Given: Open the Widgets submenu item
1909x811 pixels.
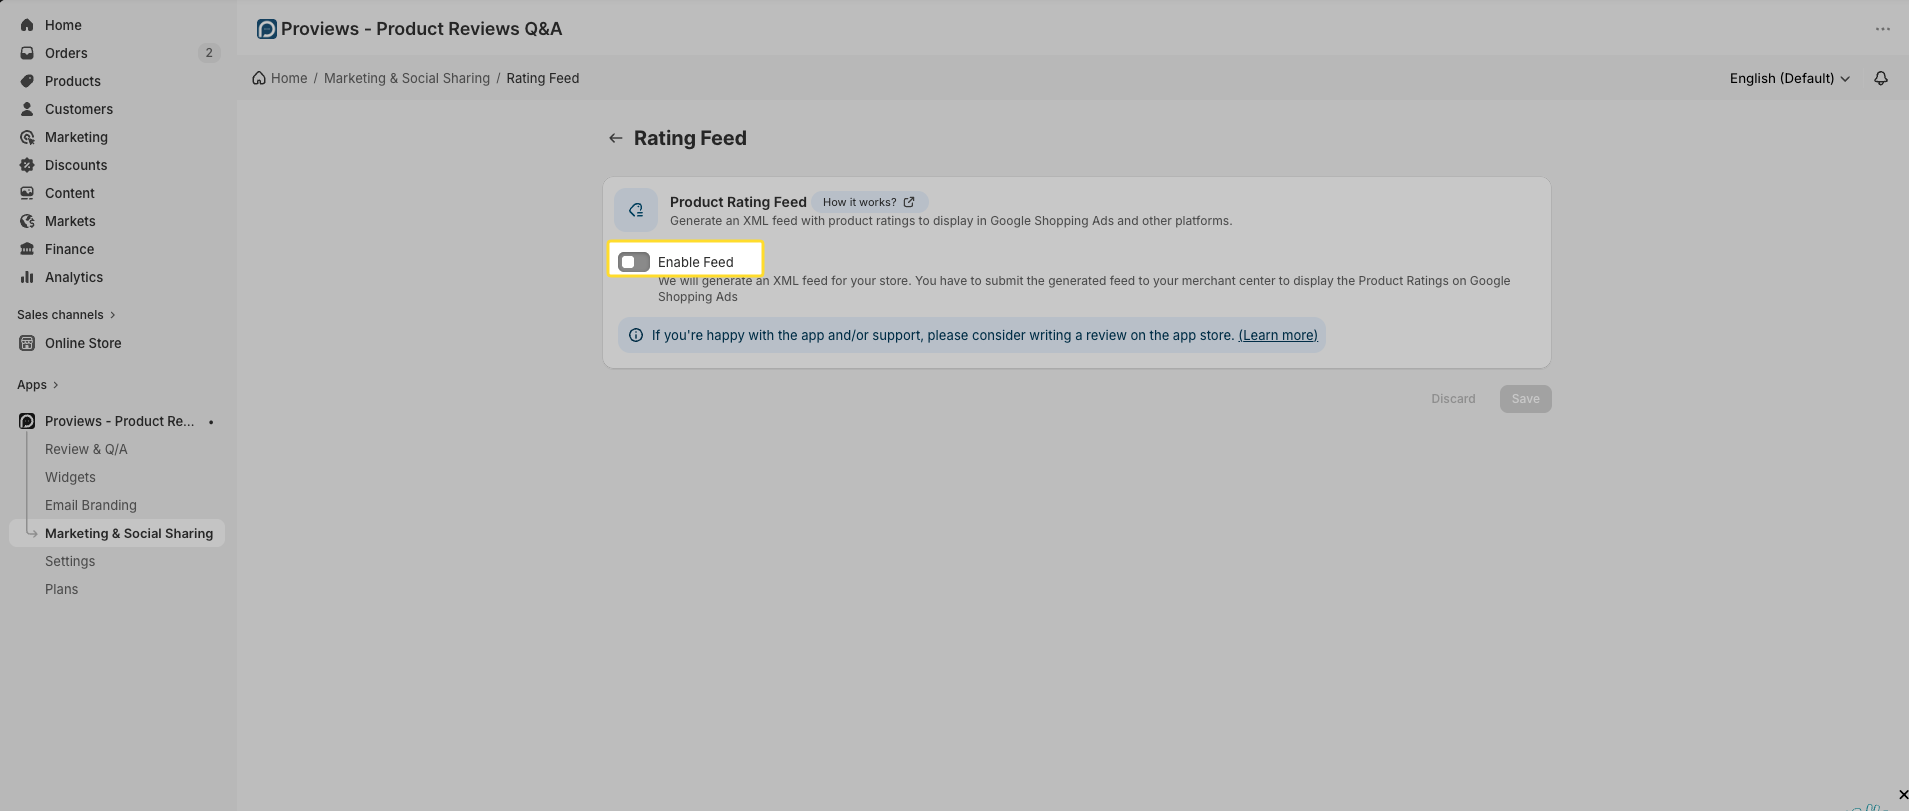Looking at the screenshot, I should pyautogui.click(x=70, y=477).
